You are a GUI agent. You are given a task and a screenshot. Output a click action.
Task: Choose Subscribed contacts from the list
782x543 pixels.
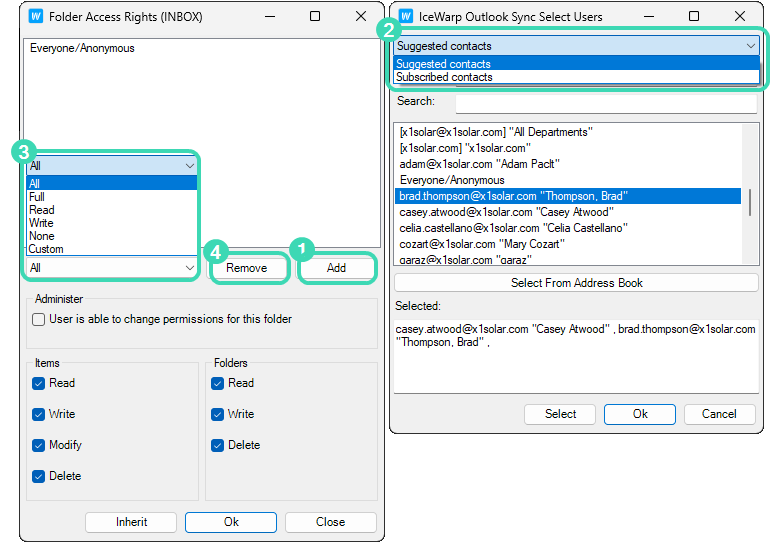tap(576, 77)
